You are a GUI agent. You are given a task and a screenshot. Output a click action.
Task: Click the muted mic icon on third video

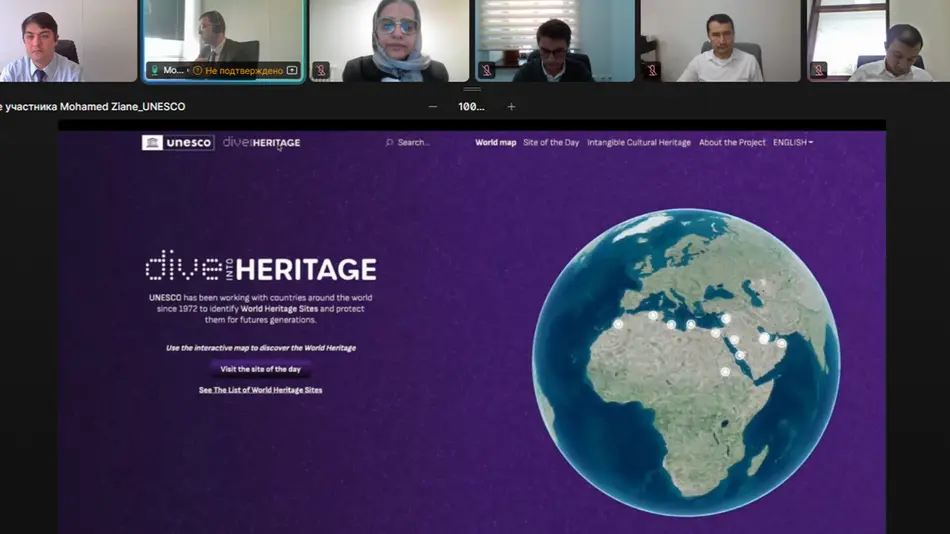pos(321,70)
